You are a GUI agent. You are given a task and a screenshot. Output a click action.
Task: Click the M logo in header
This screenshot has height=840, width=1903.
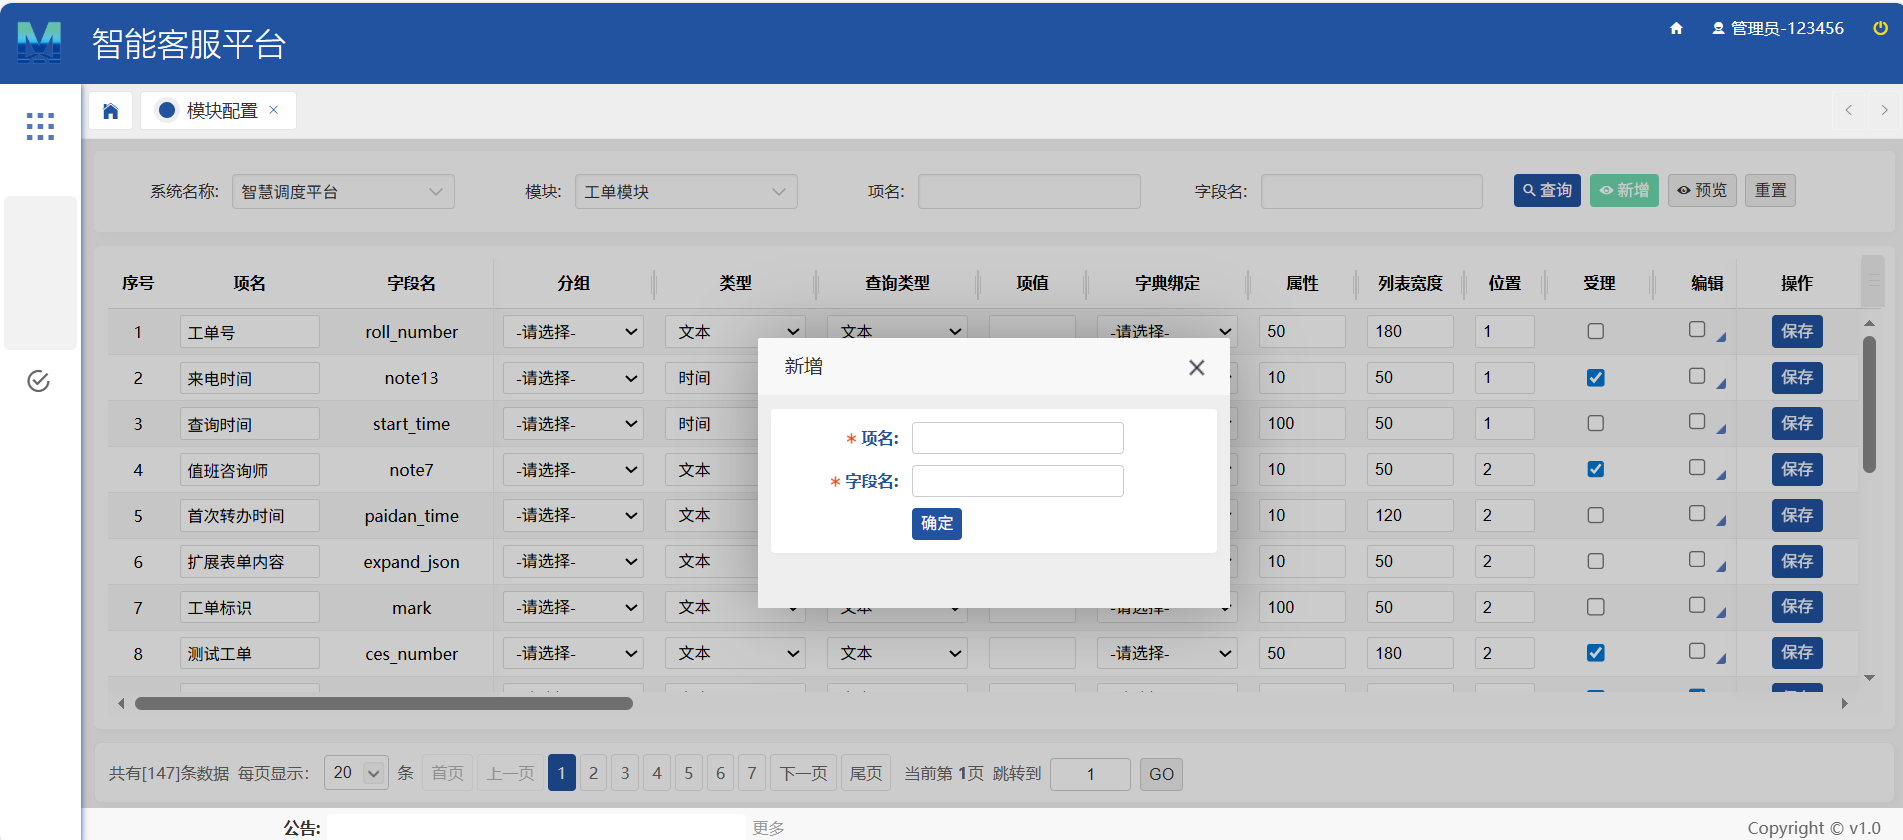[39, 43]
